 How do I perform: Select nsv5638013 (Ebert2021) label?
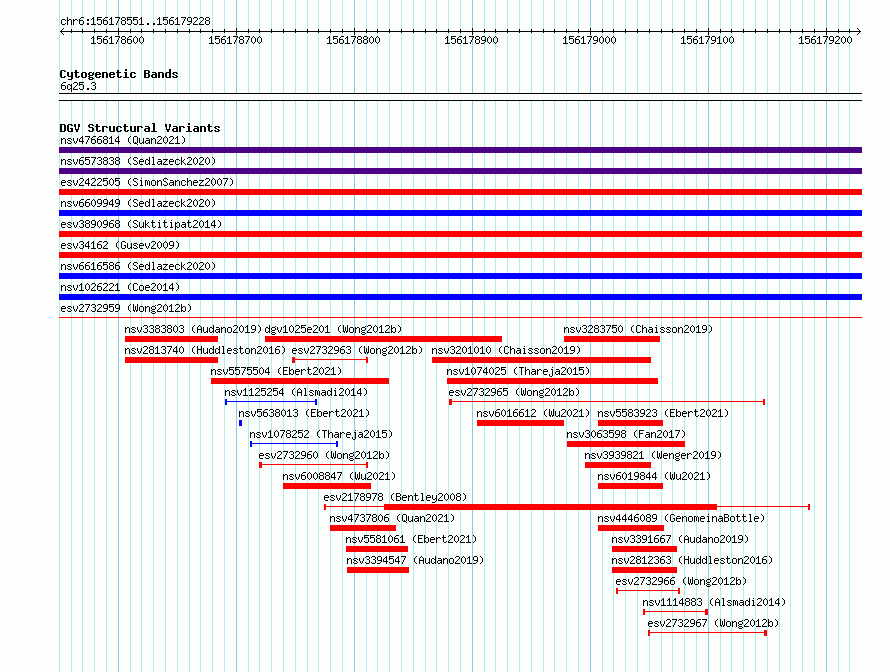click(x=304, y=413)
